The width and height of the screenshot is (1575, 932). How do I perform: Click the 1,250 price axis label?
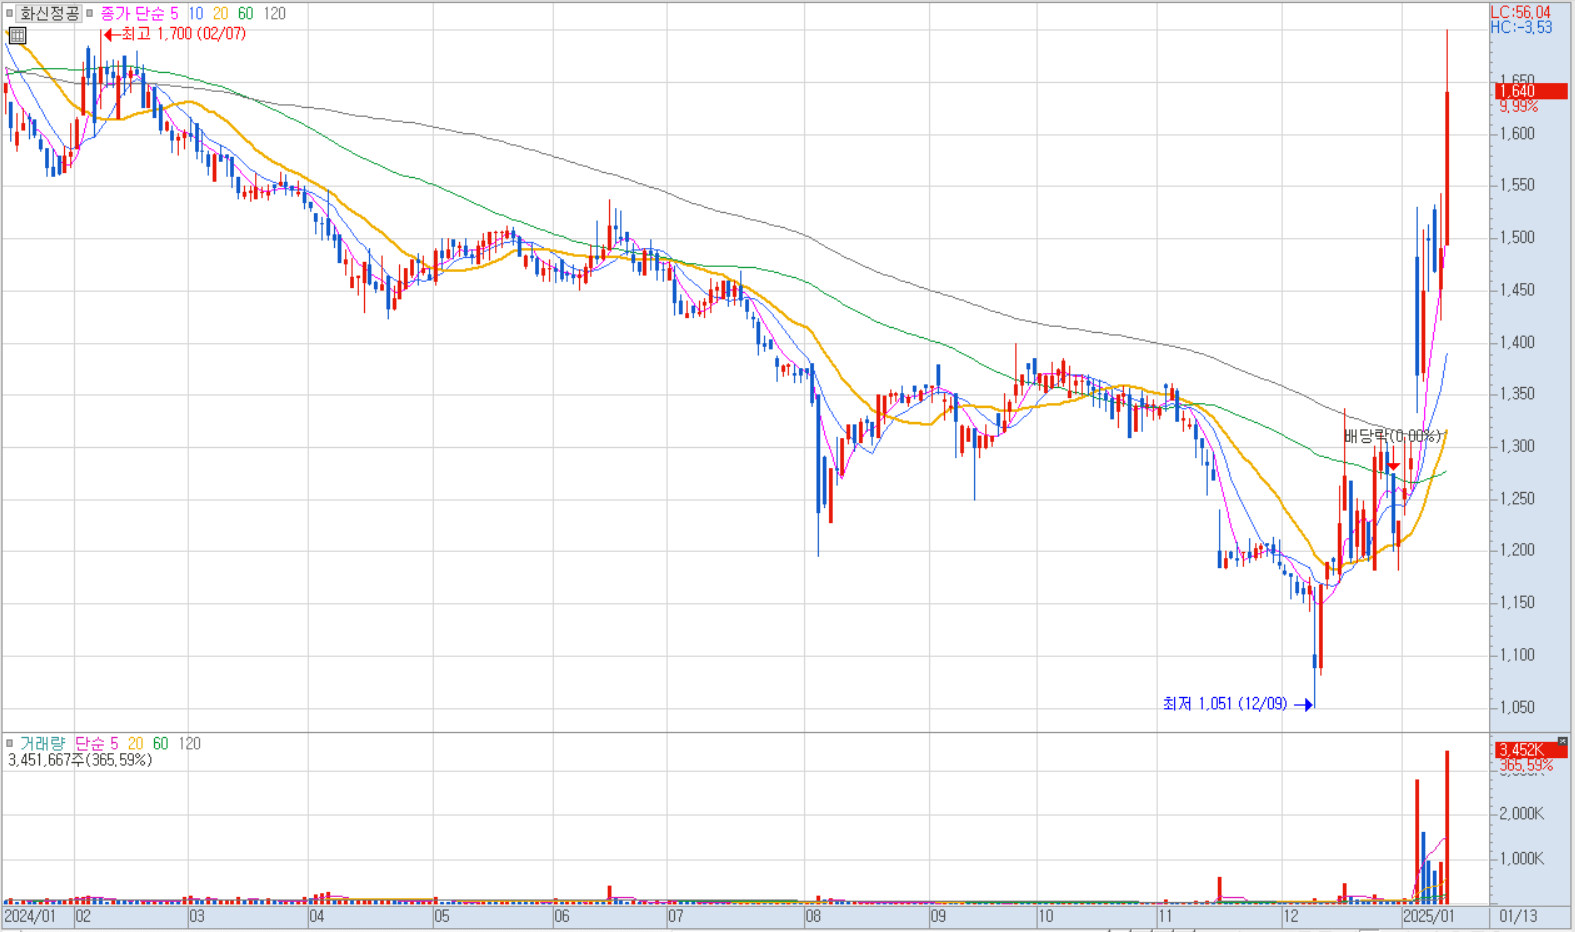pyautogui.click(x=1516, y=498)
